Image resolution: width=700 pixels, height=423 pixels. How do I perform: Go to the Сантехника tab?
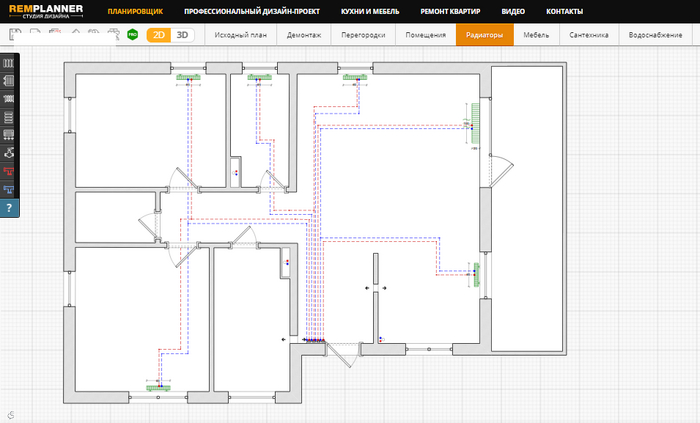588,35
